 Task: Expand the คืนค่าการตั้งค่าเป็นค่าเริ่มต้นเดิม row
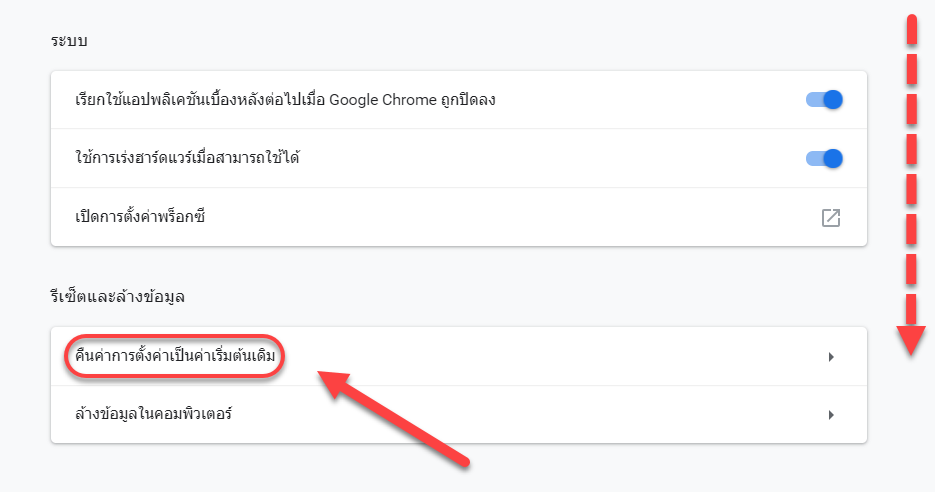(x=459, y=356)
